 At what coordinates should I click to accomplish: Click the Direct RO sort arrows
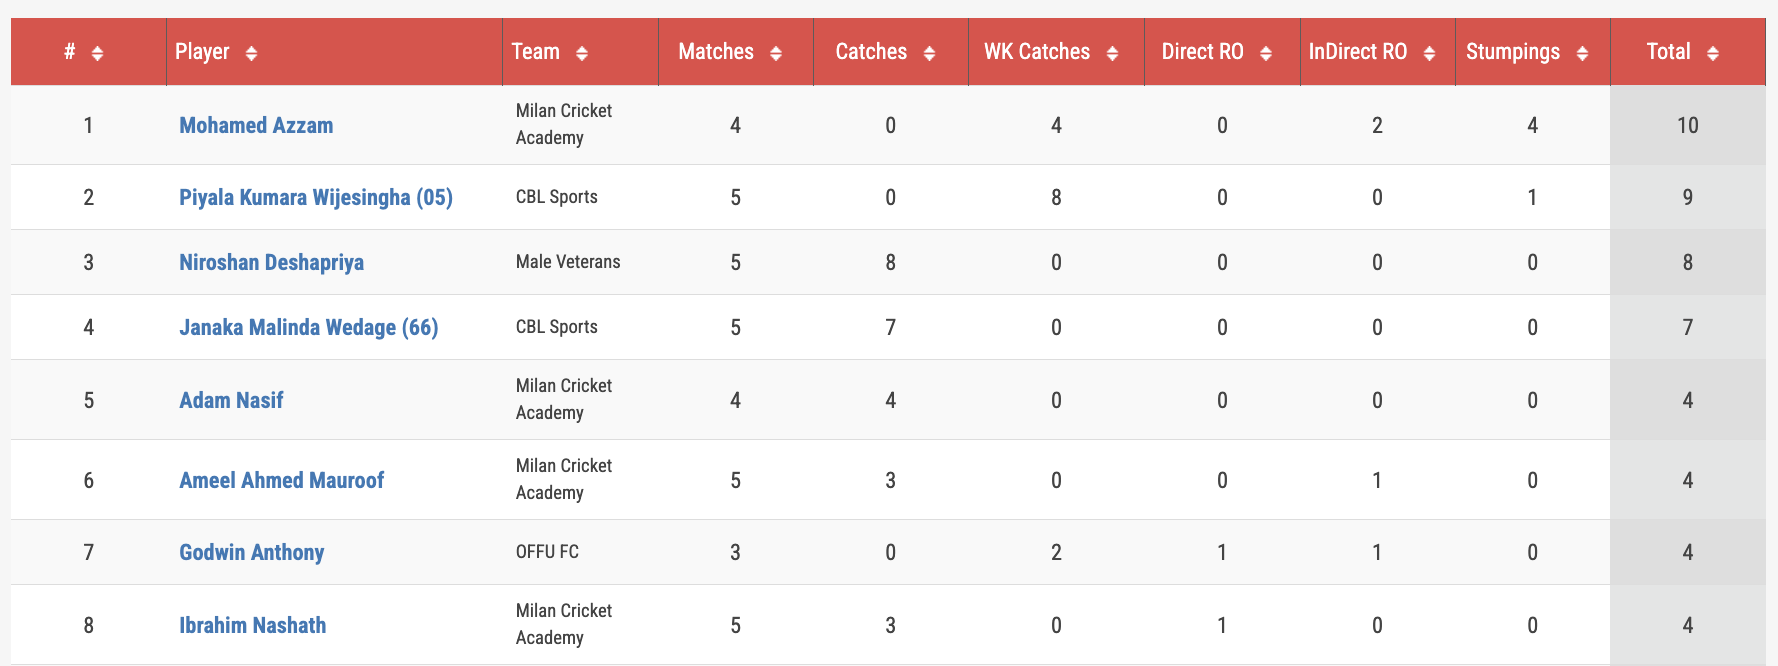click(1266, 53)
